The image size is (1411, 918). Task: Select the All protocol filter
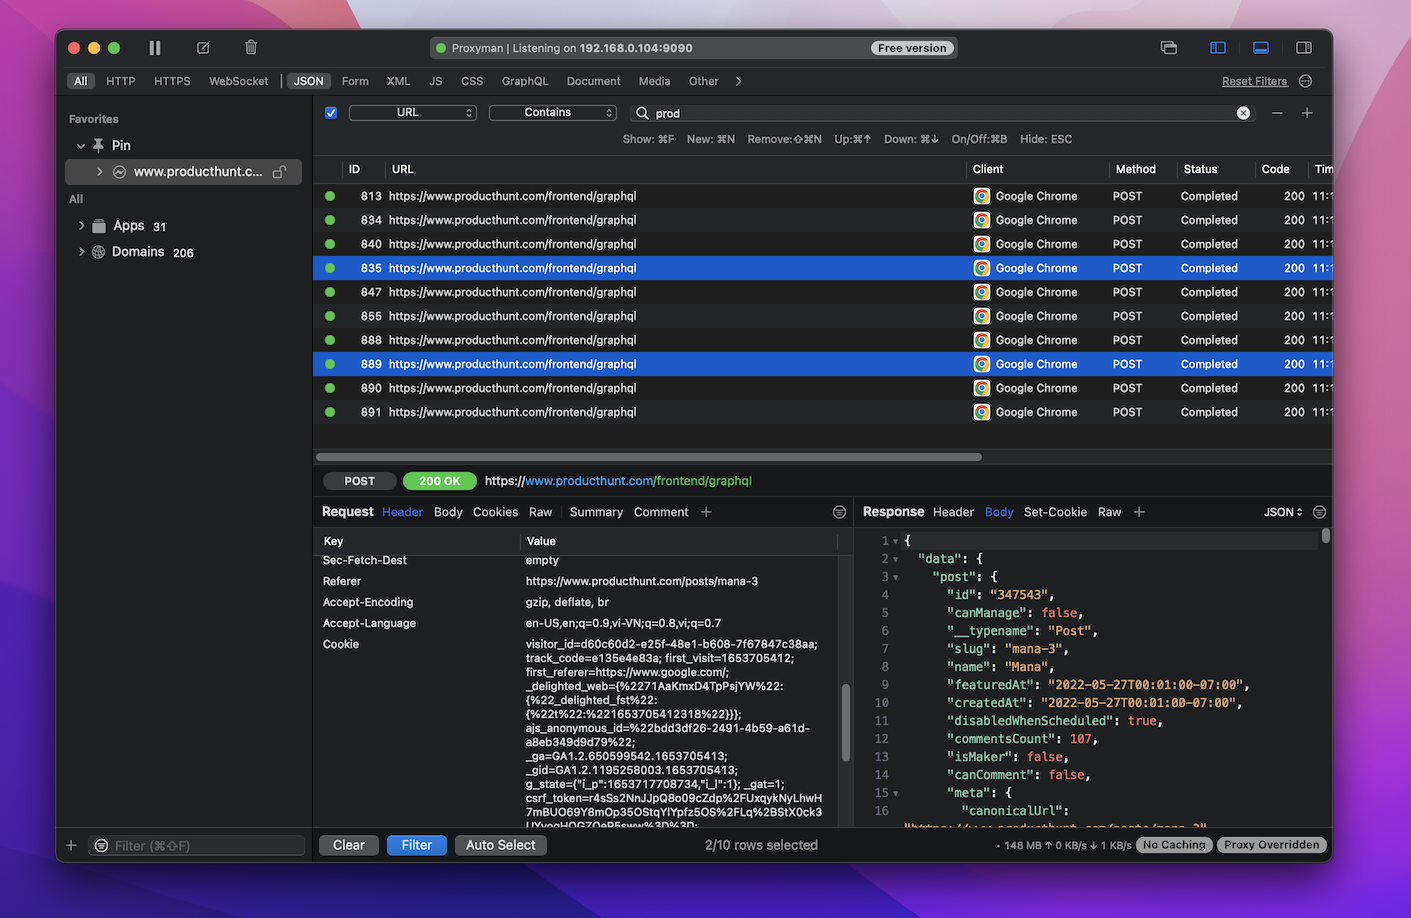tap(81, 81)
